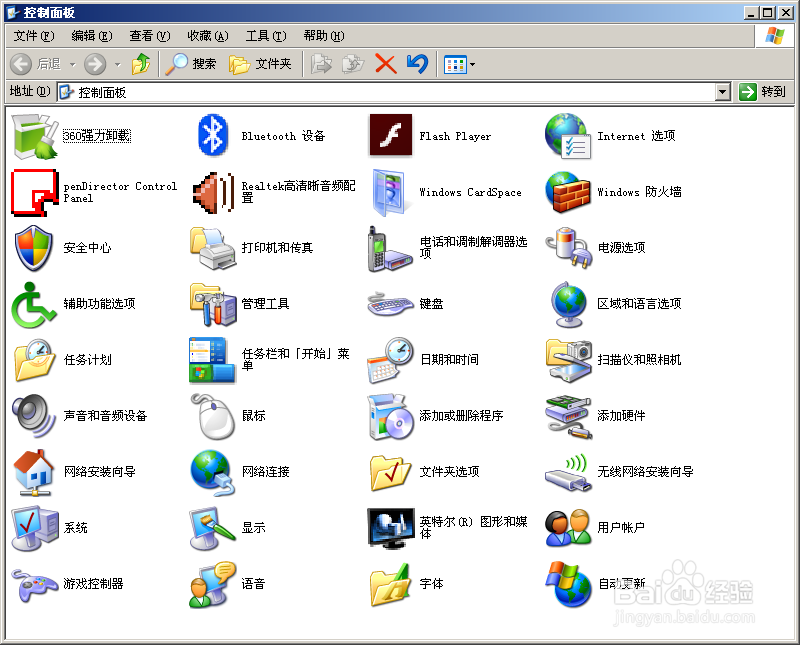Image resolution: width=800 pixels, height=645 pixels.
Task: Open 网络安装向导 house icon
Action: tap(34, 473)
